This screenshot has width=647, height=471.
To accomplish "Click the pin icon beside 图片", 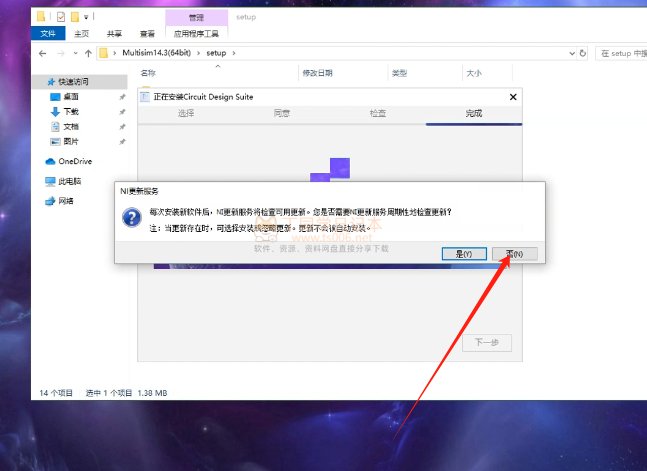I will click(x=122, y=142).
